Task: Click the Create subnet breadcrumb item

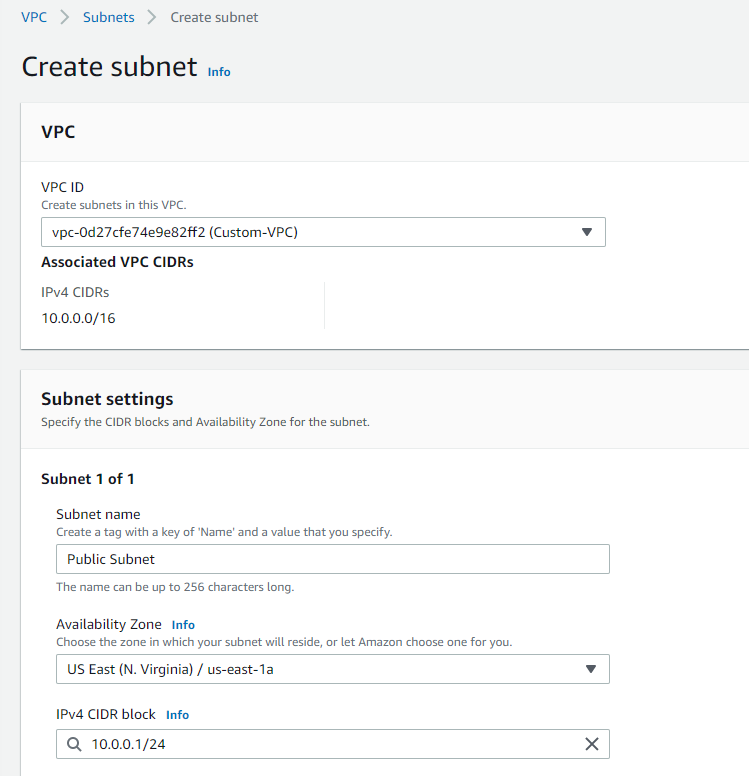Action: tap(214, 17)
